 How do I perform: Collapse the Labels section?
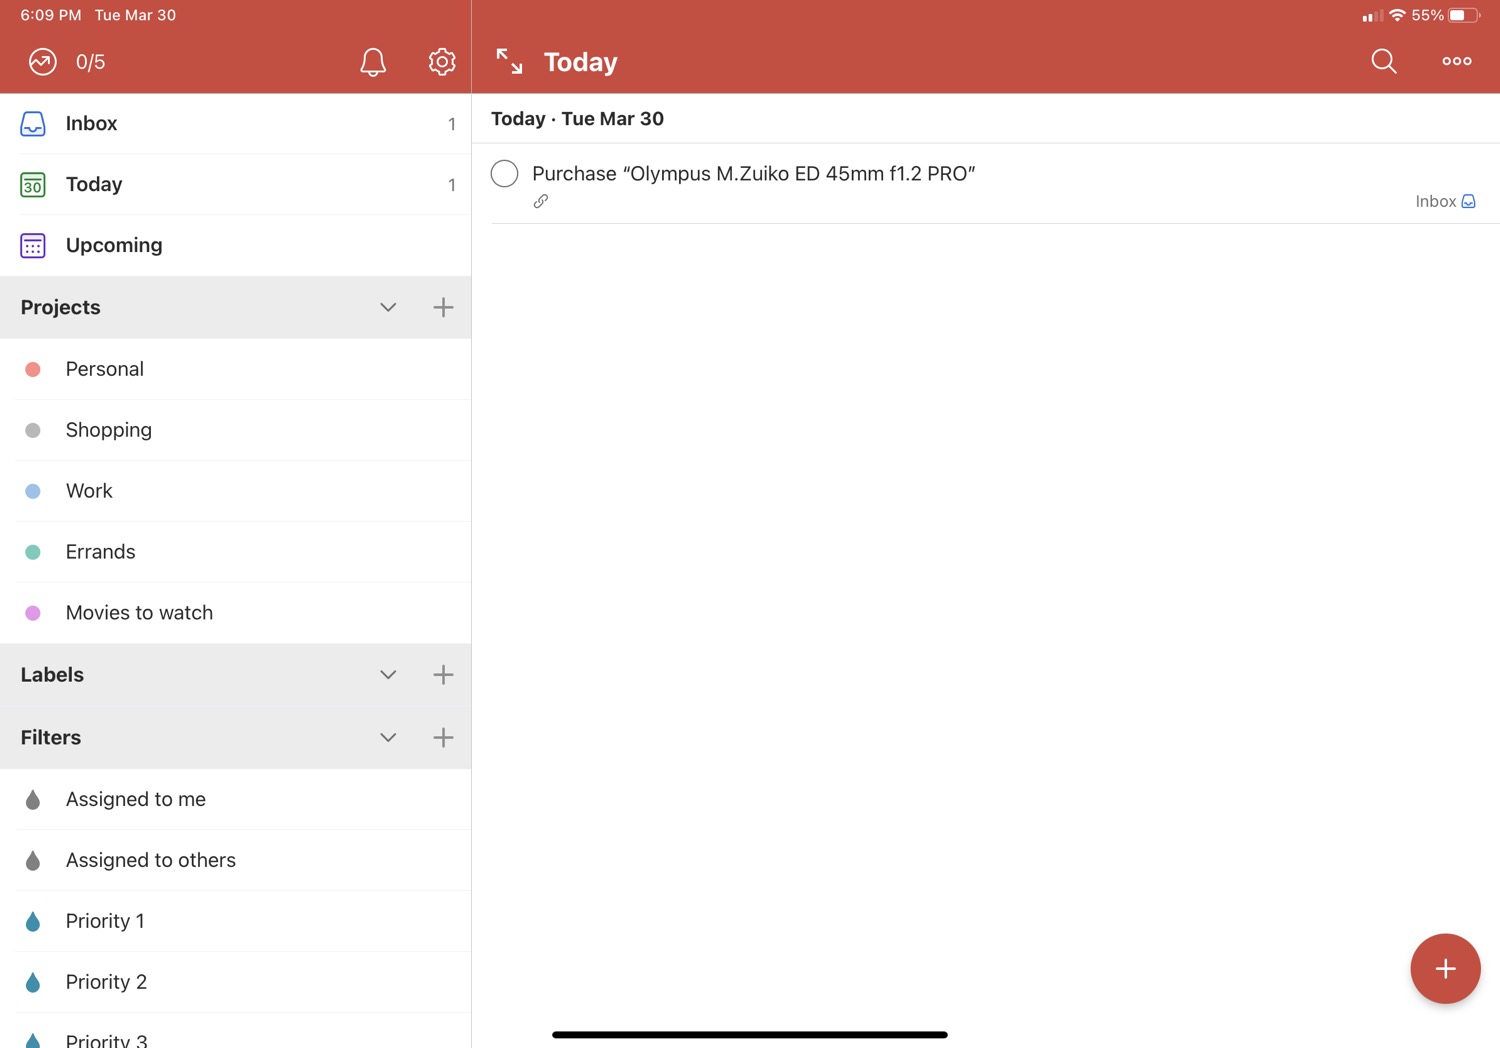388,675
